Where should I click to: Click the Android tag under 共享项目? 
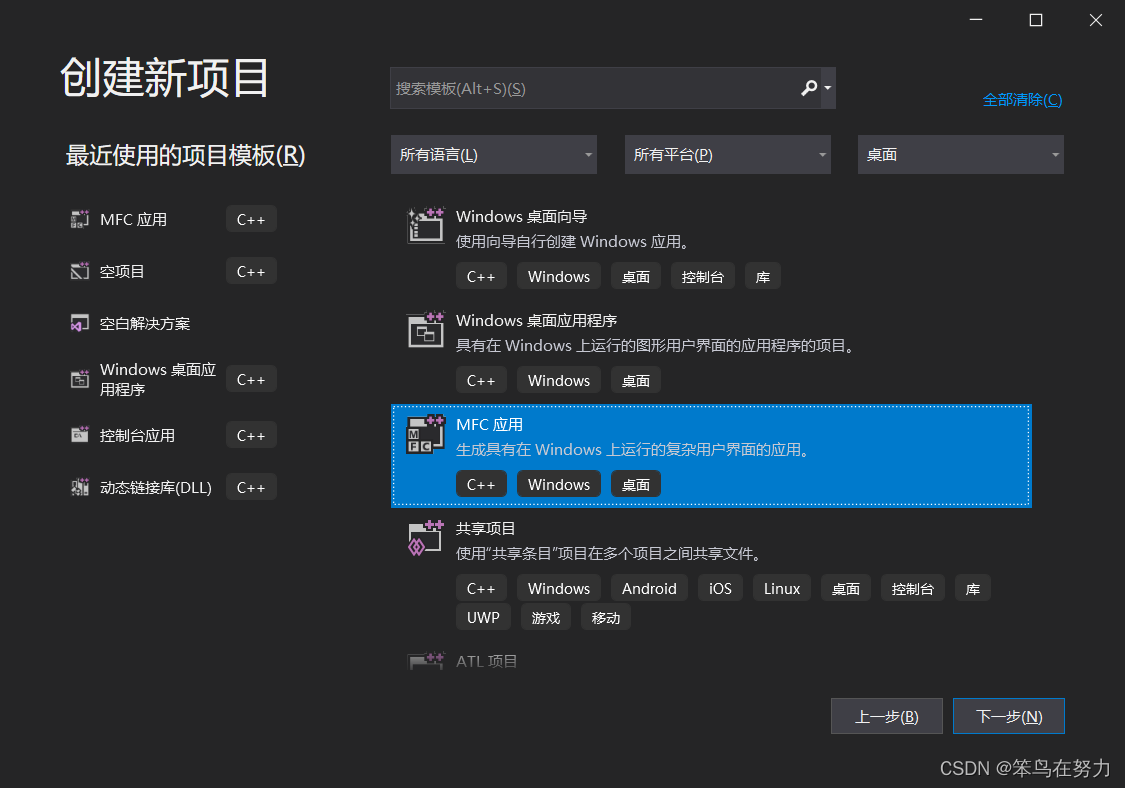tap(649, 588)
